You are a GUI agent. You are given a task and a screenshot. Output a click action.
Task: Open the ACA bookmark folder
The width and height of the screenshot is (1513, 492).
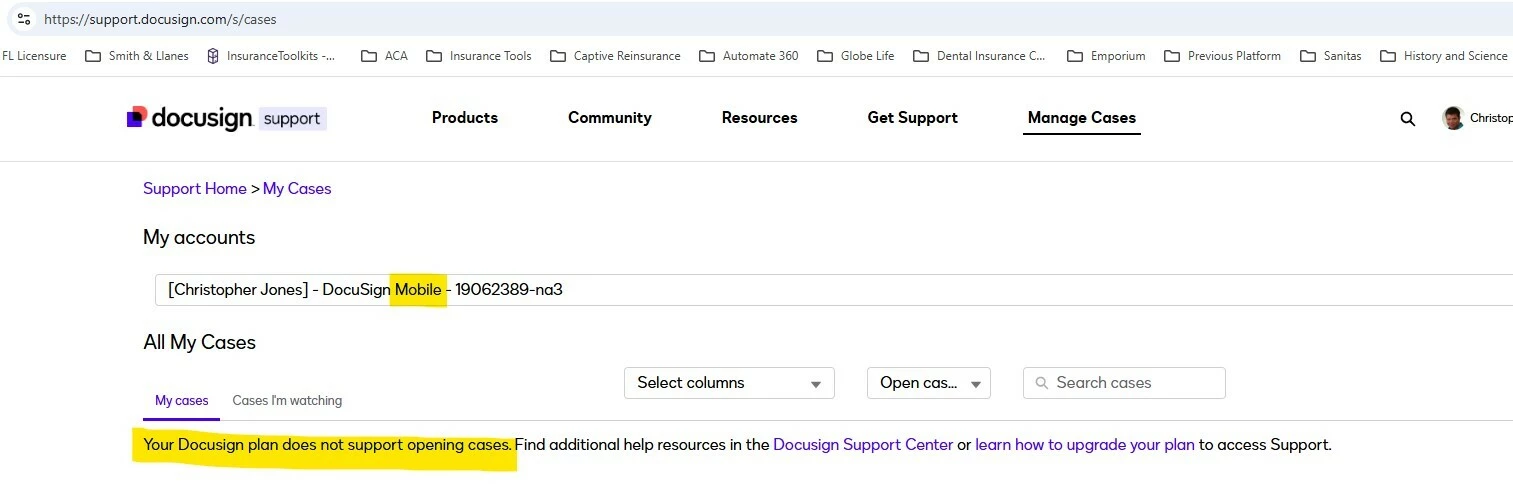385,56
